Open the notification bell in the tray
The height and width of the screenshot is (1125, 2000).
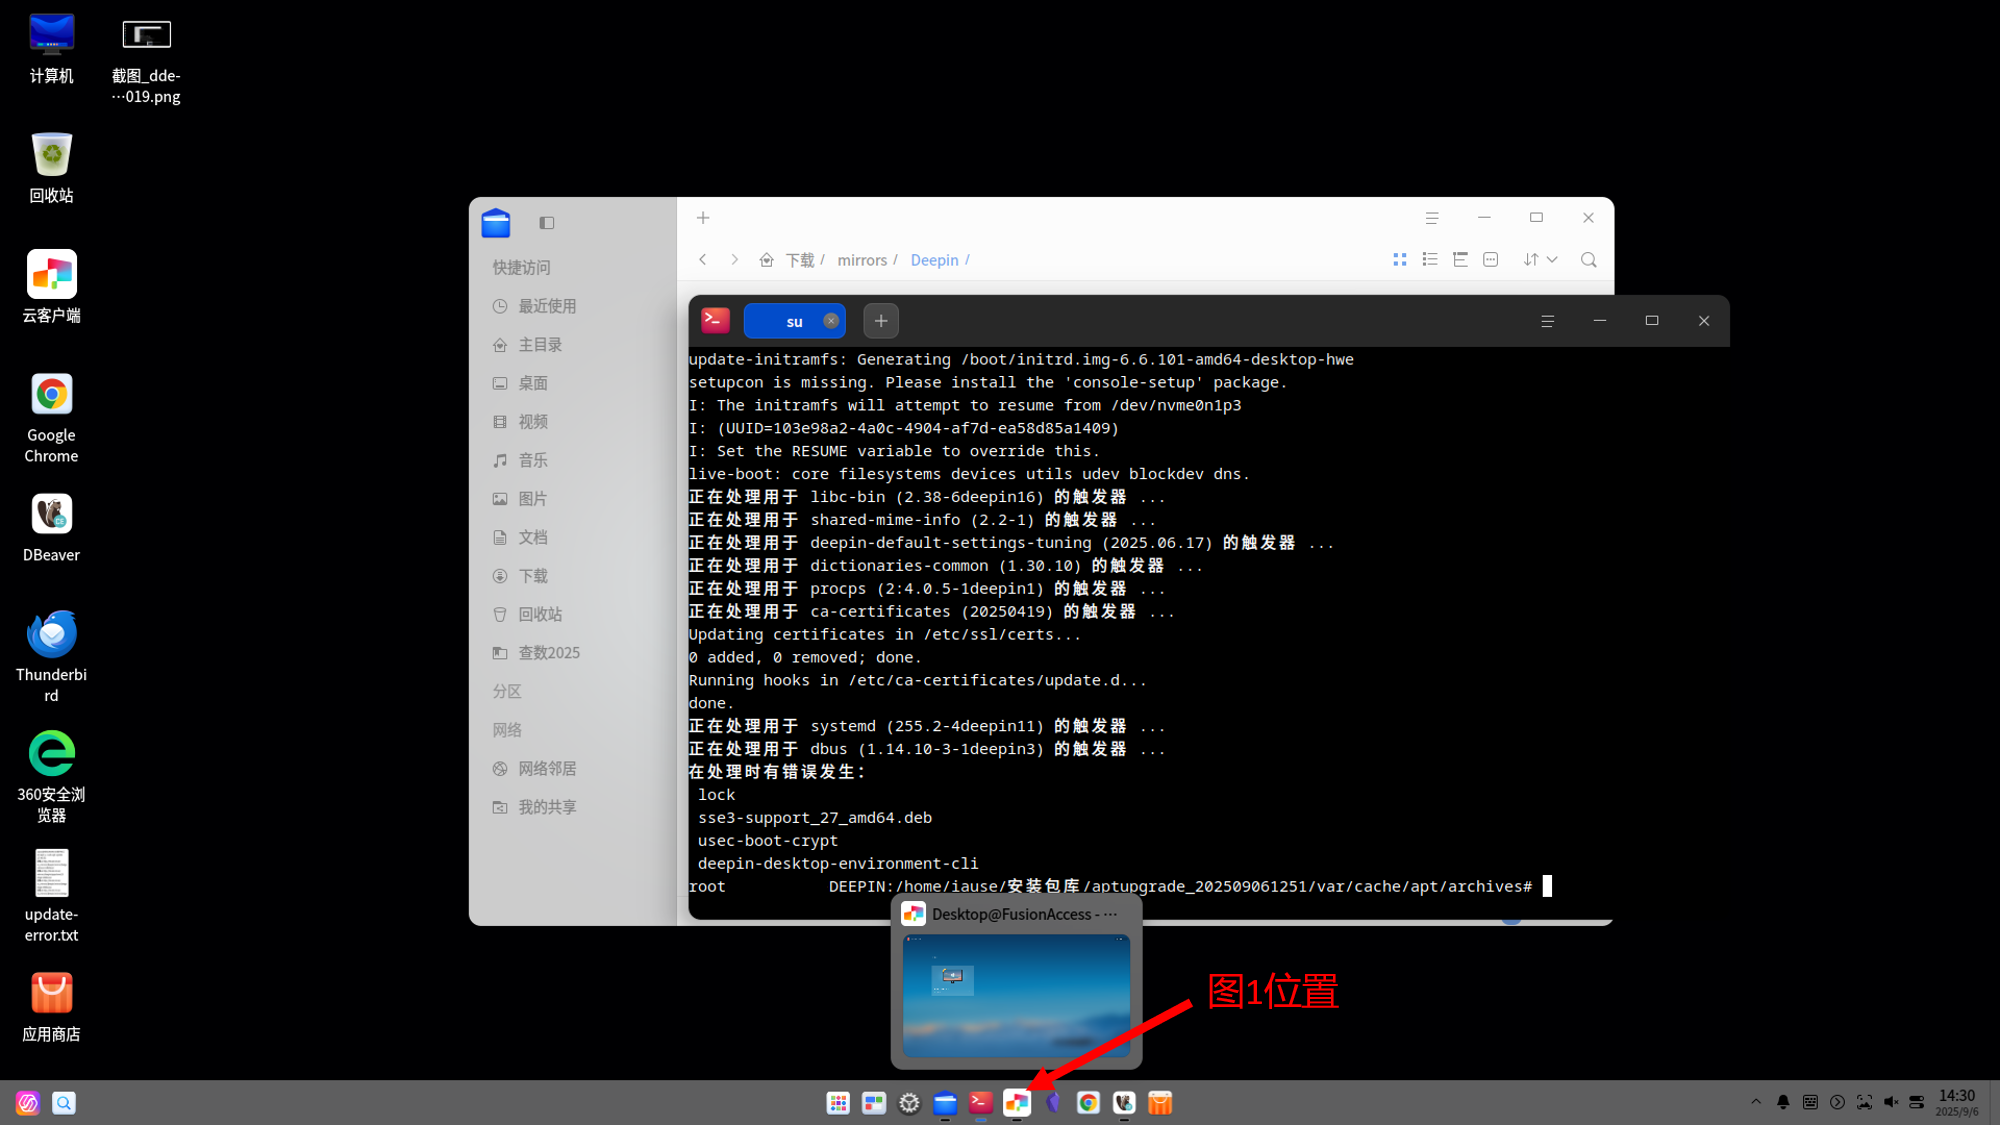click(1783, 1102)
